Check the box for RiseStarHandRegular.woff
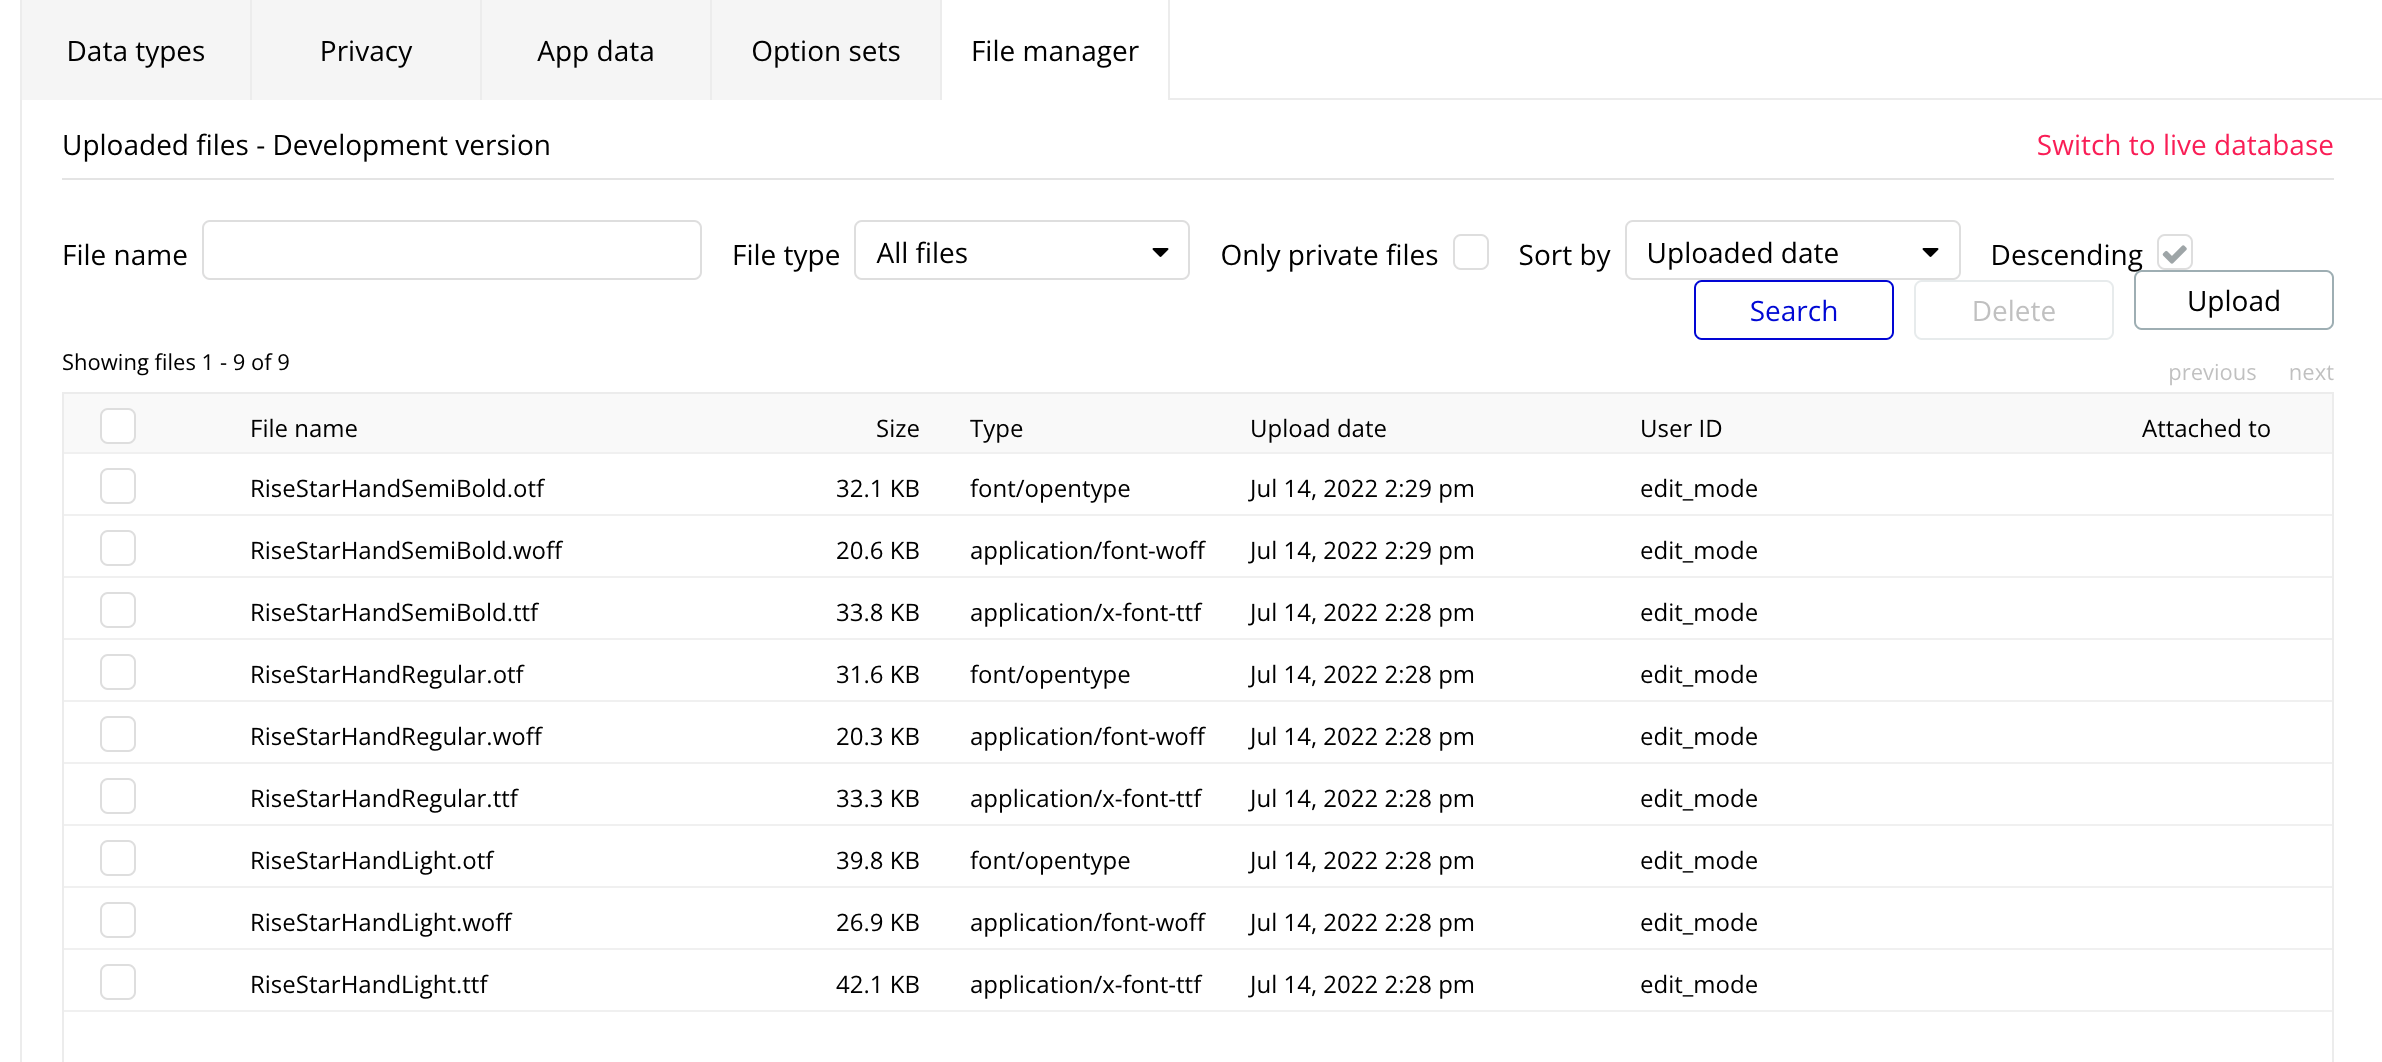The image size is (2382, 1062). click(118, 735)
